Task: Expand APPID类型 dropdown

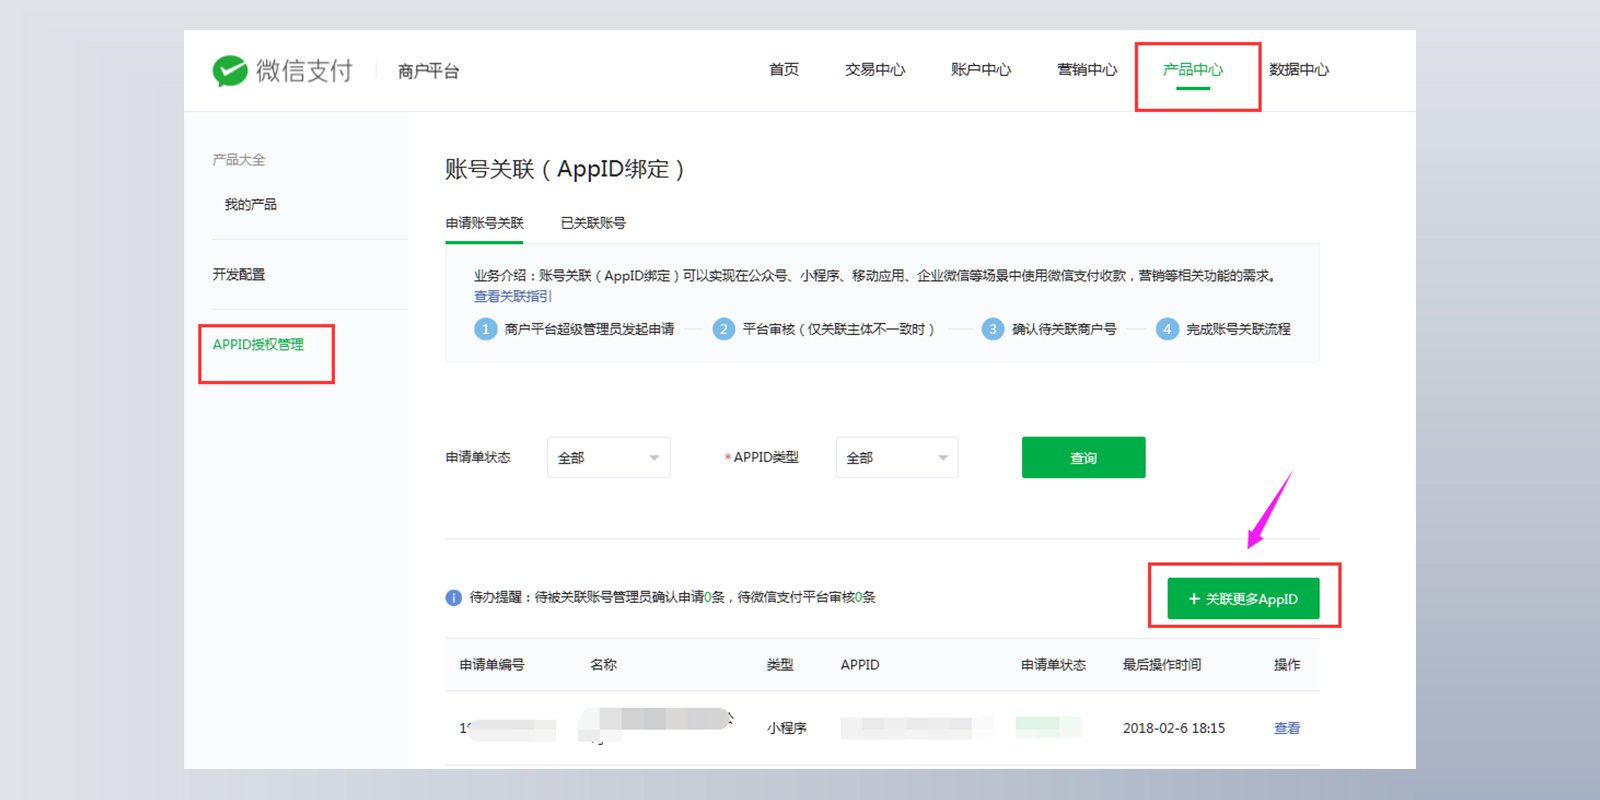Action: (x=897, y=458)
